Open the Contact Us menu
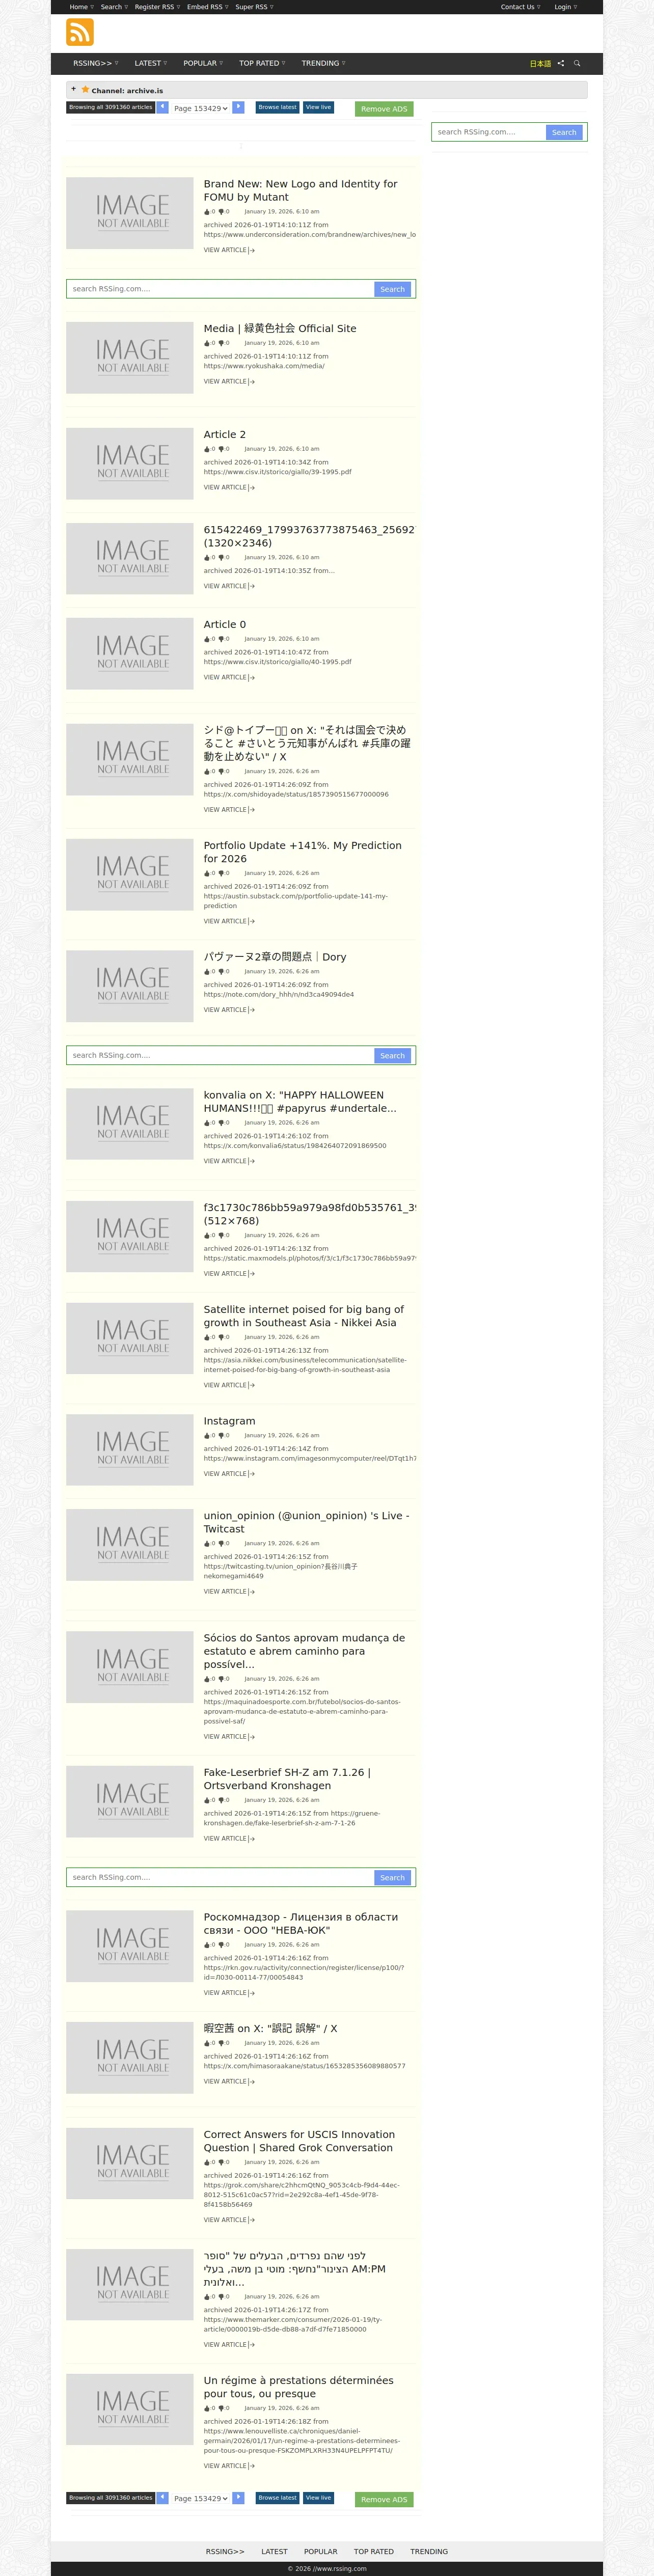 pos(520,7)
